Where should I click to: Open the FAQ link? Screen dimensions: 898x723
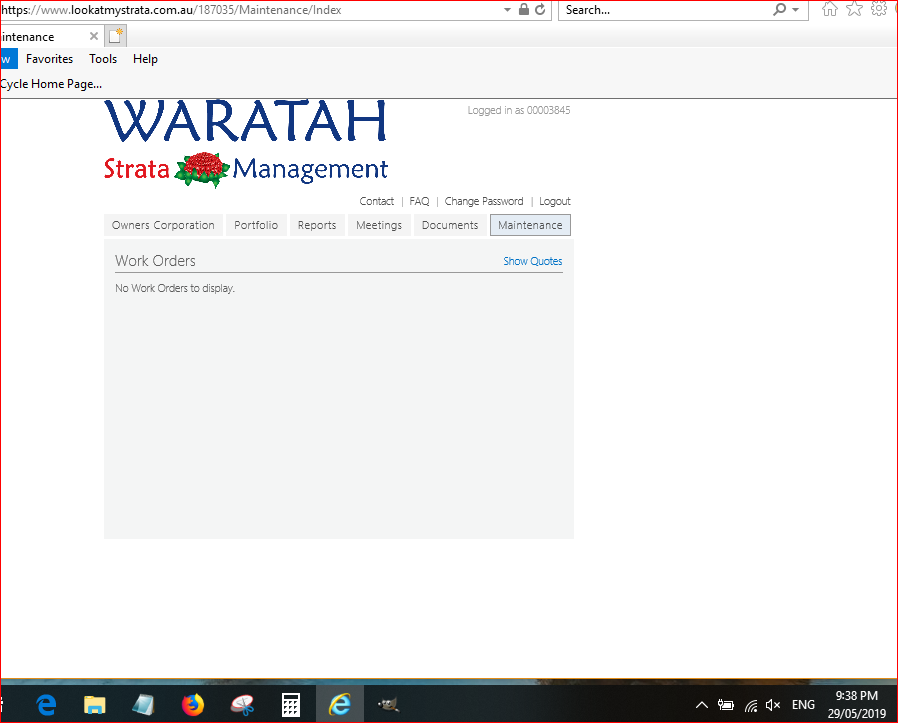click(419, 201)
